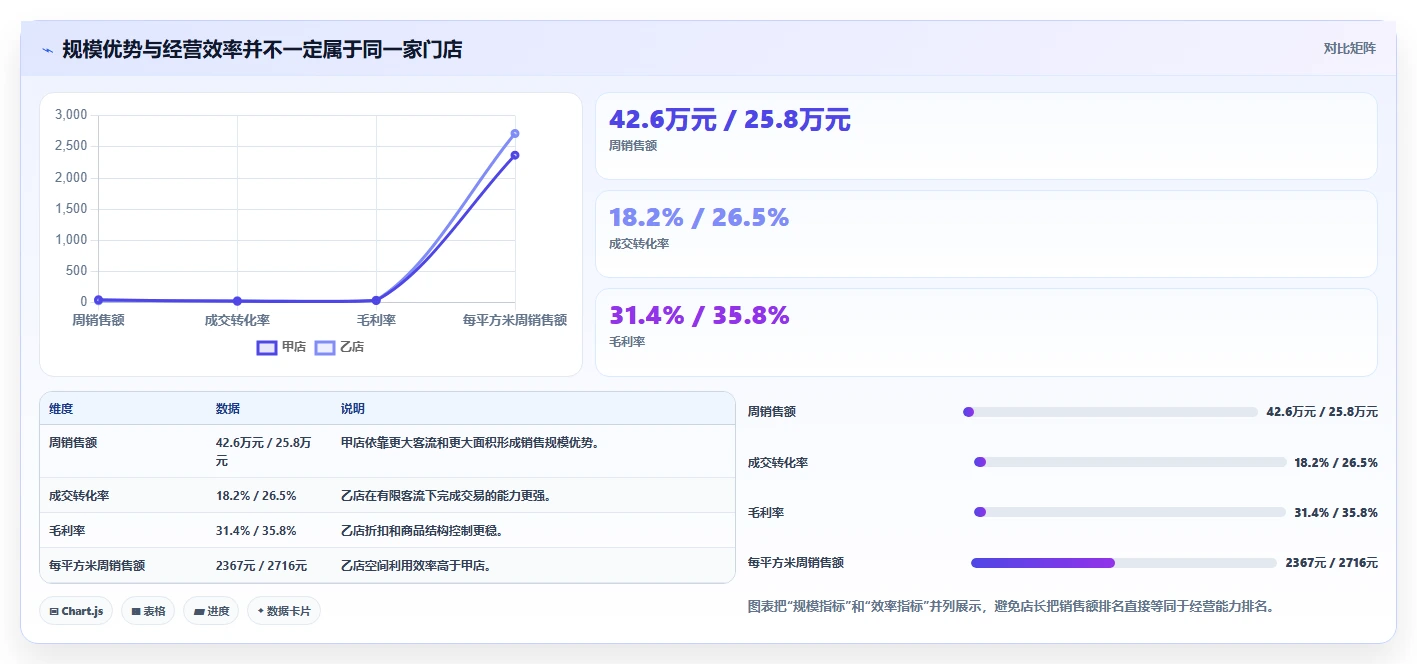The height and width of the screenshot is (664, 1417).
Task: Click the chart data point above 成交转化率
Action: 237,301
